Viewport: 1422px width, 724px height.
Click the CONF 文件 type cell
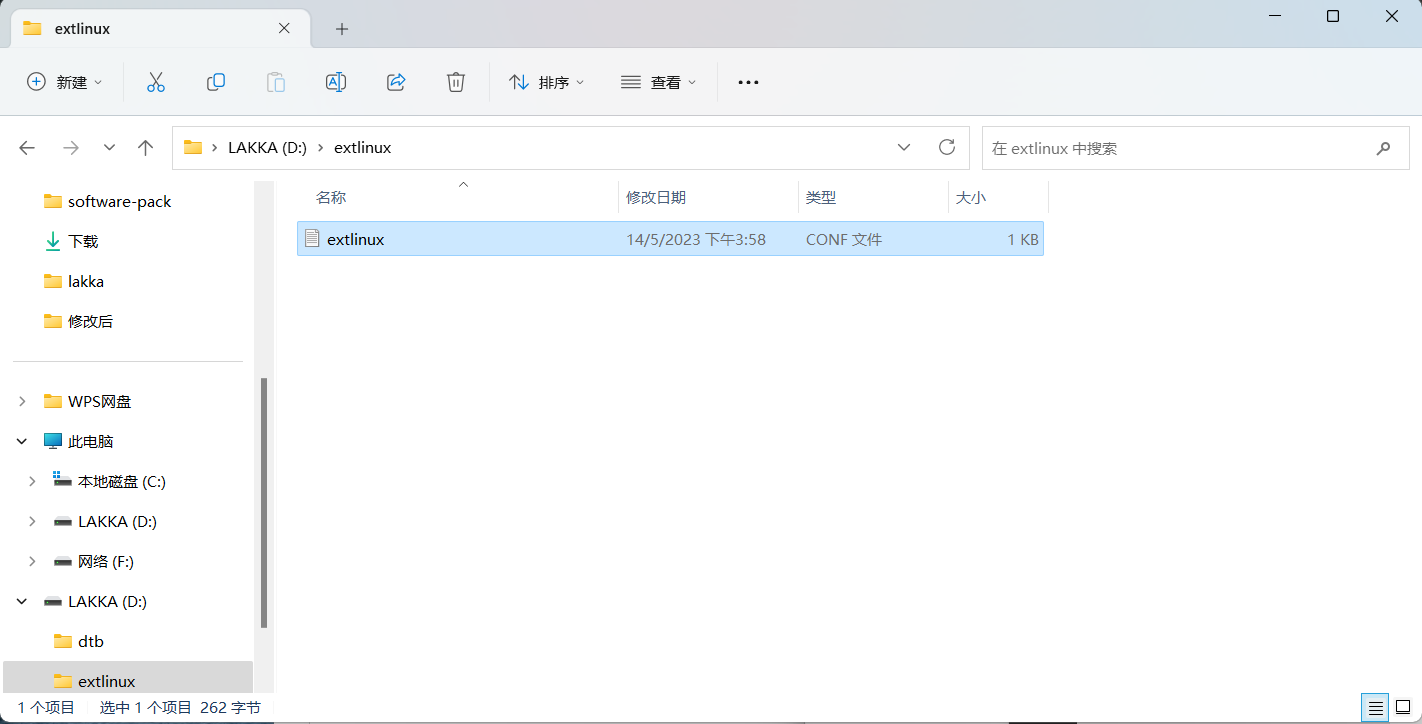tap(844, 239)
